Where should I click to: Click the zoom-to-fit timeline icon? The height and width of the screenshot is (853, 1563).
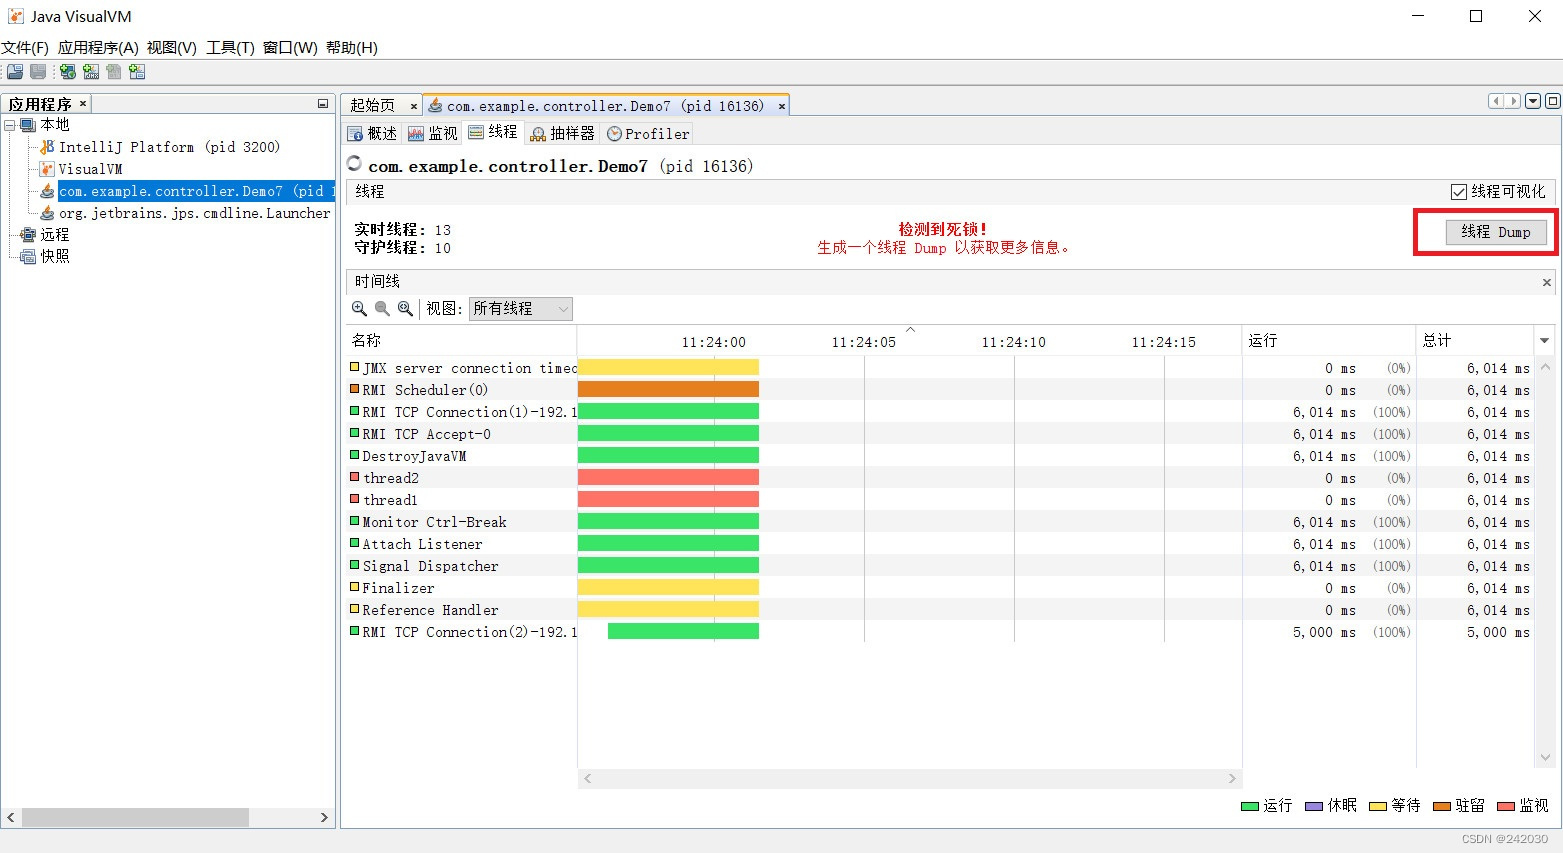405,309
